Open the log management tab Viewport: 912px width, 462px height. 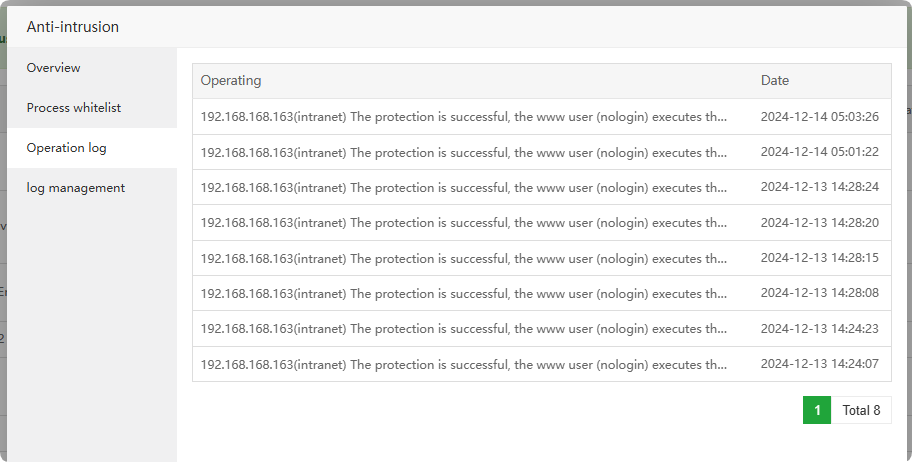[76, 188]
